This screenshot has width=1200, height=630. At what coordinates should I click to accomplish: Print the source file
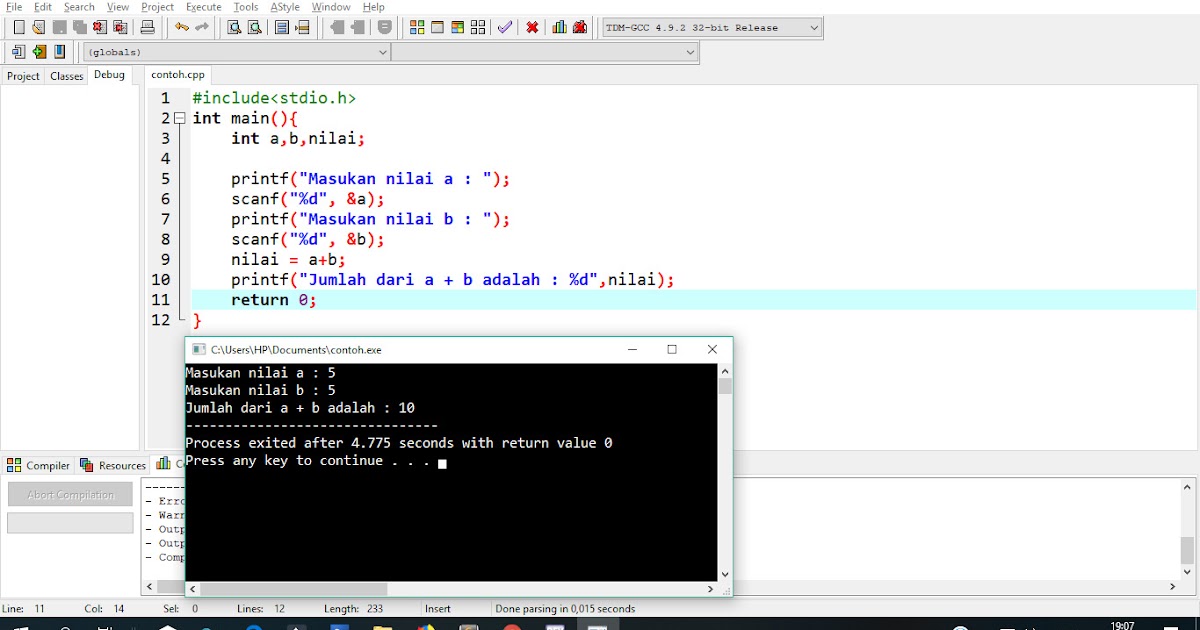point(145,27)
